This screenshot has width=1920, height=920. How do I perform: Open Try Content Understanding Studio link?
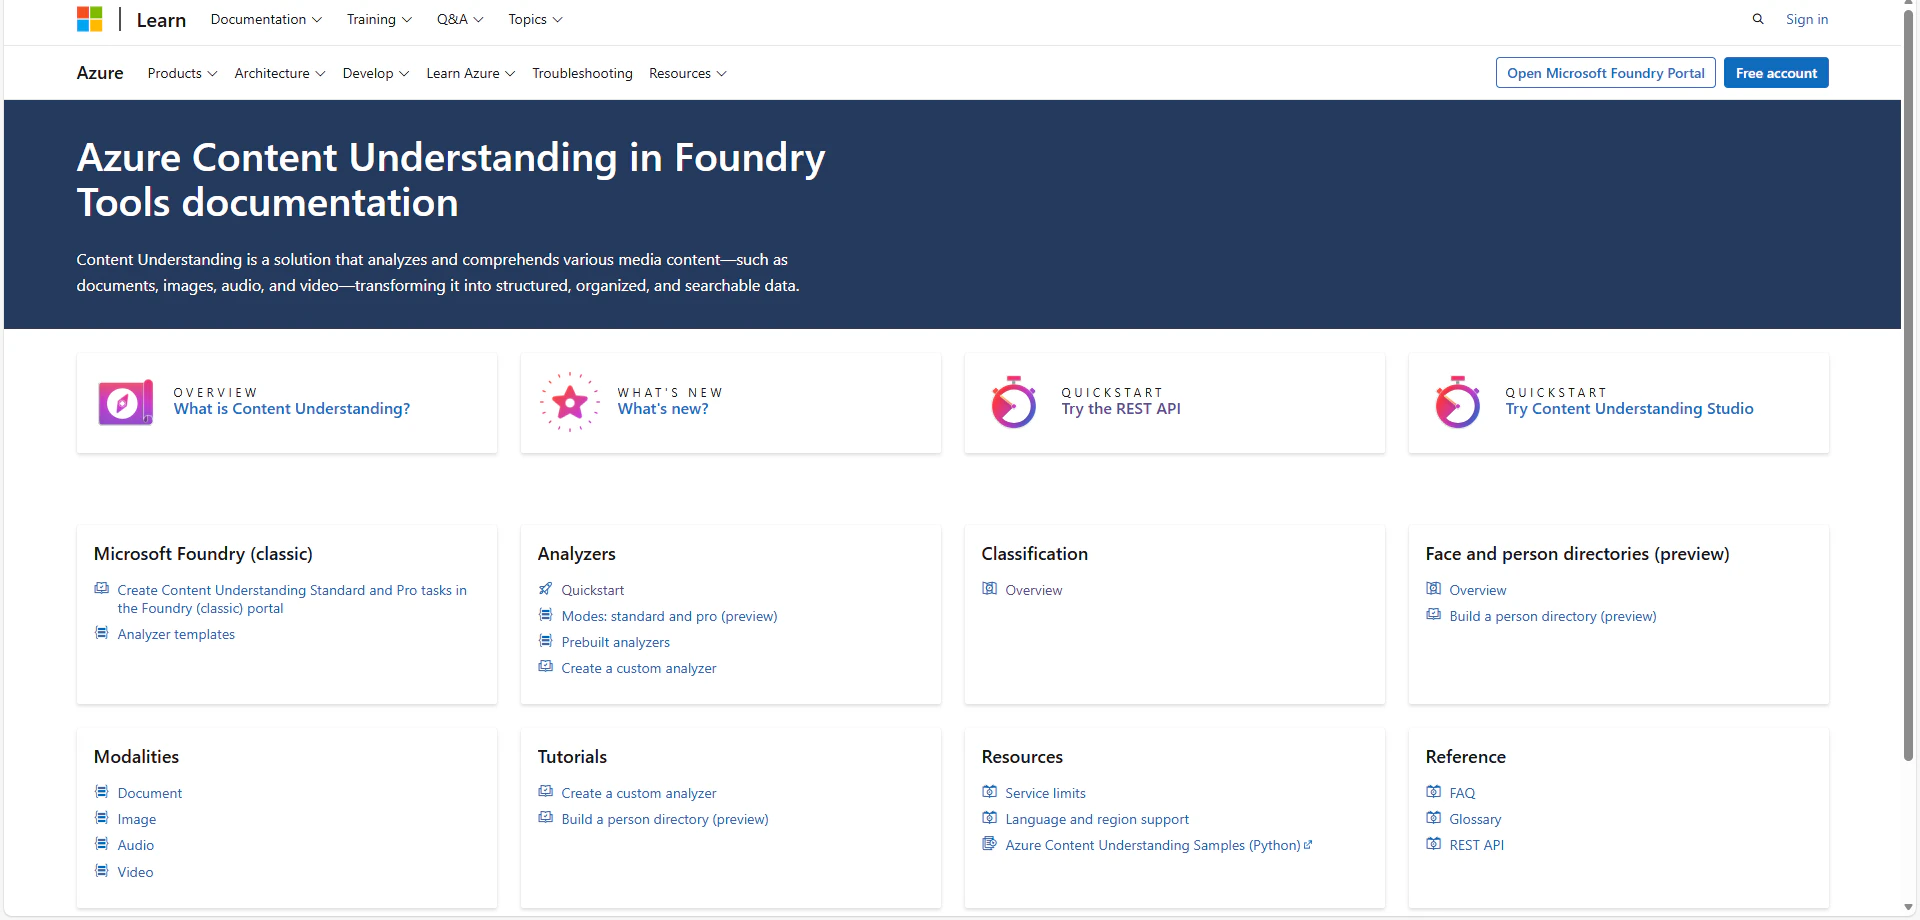[x=1629, y=409]
